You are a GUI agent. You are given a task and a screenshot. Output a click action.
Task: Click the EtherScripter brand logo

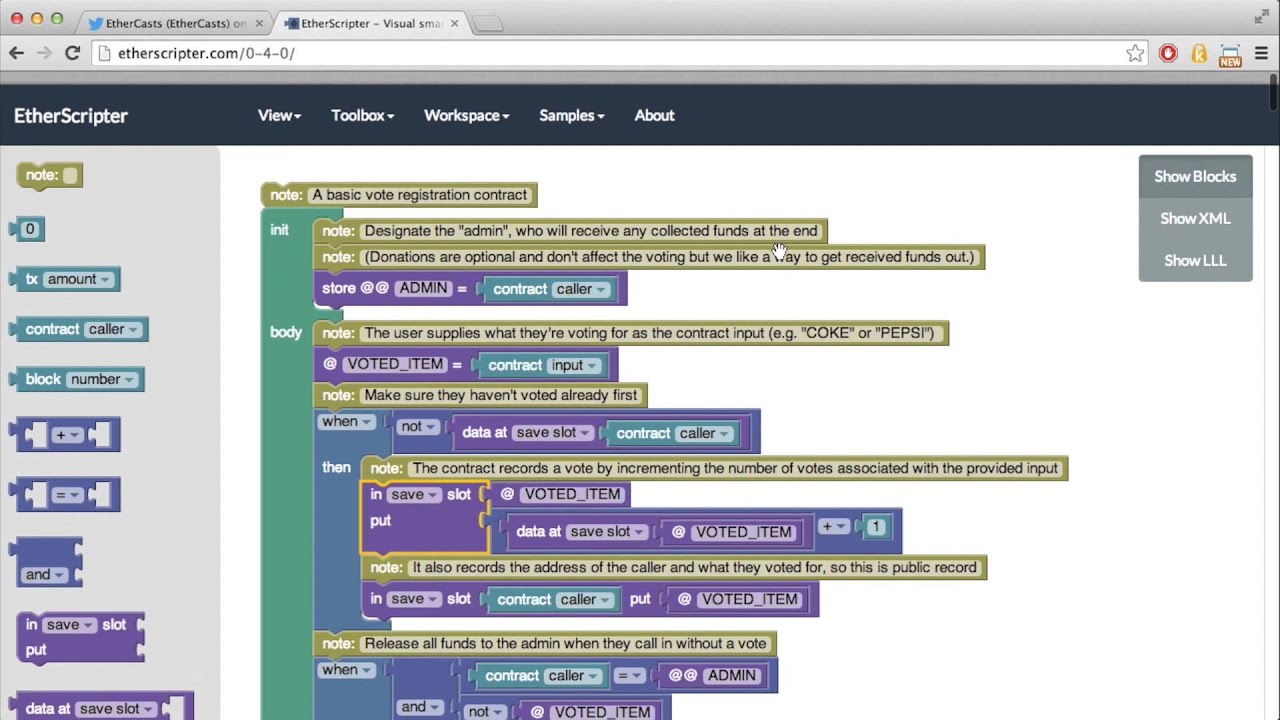[71, 115]
